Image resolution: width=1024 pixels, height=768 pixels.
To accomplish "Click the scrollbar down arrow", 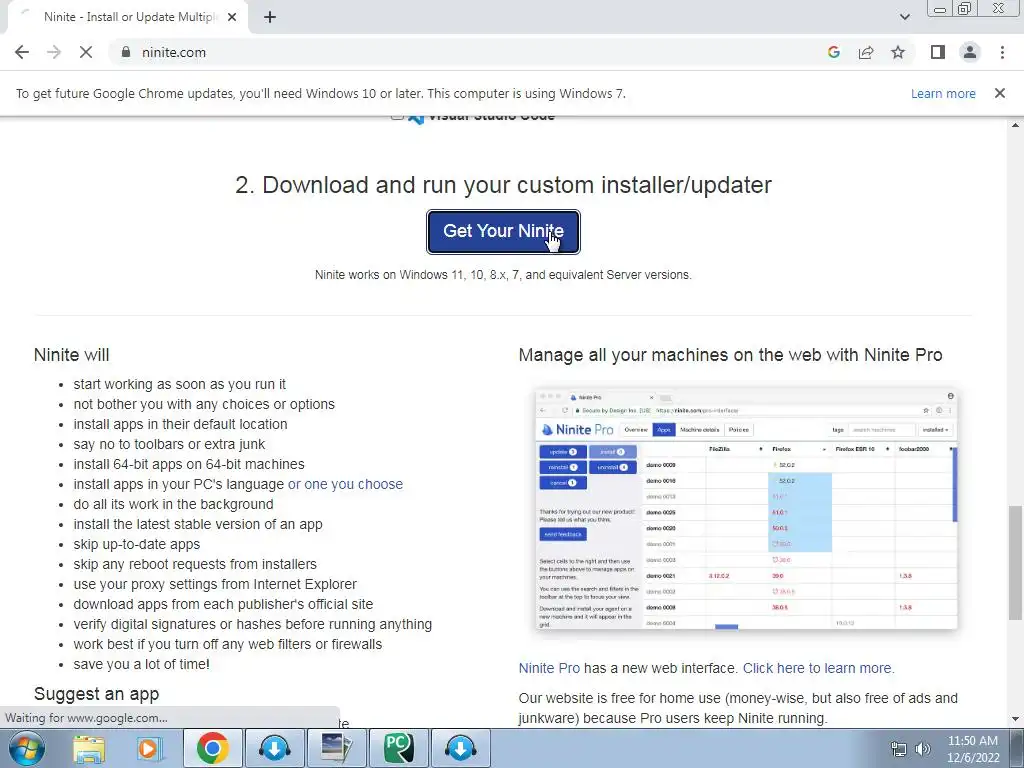I will point(1015,720).
